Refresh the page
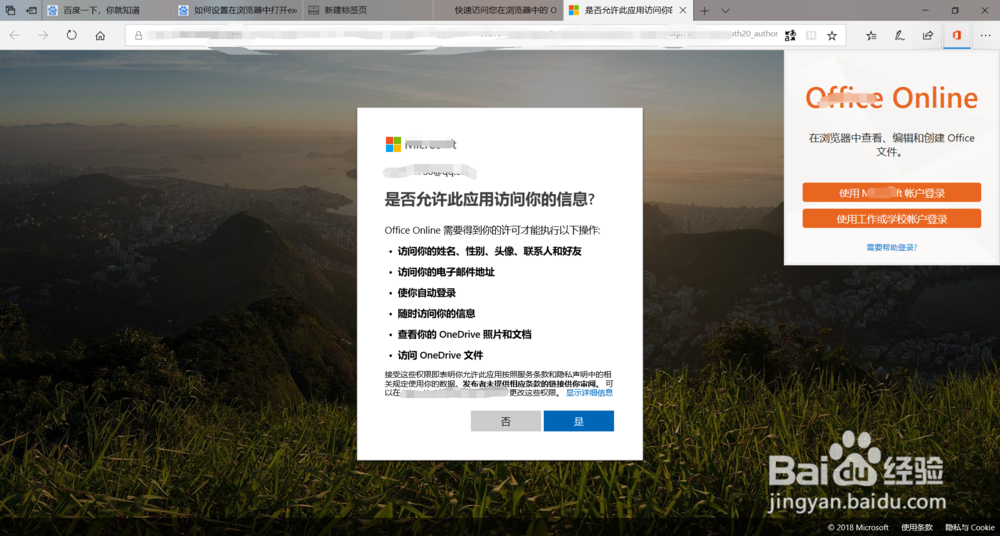The width and height of the screenshot is (1000, 536). click(x=71, y=36)
